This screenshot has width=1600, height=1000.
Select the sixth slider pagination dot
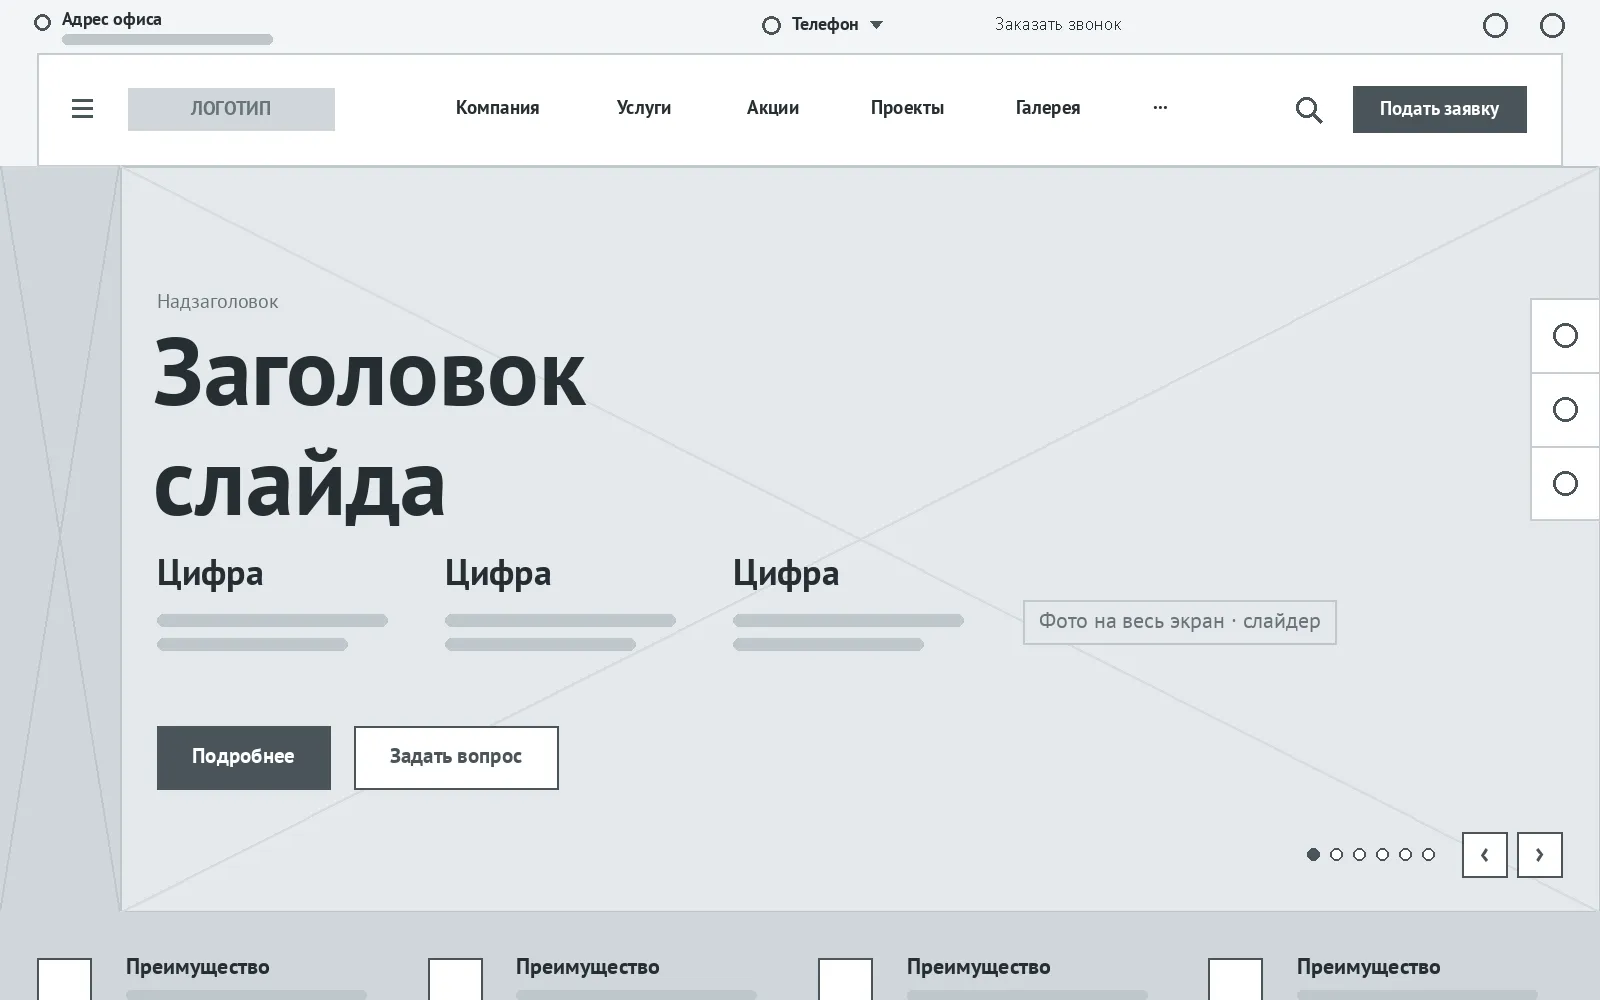(x=1428, y=854)
